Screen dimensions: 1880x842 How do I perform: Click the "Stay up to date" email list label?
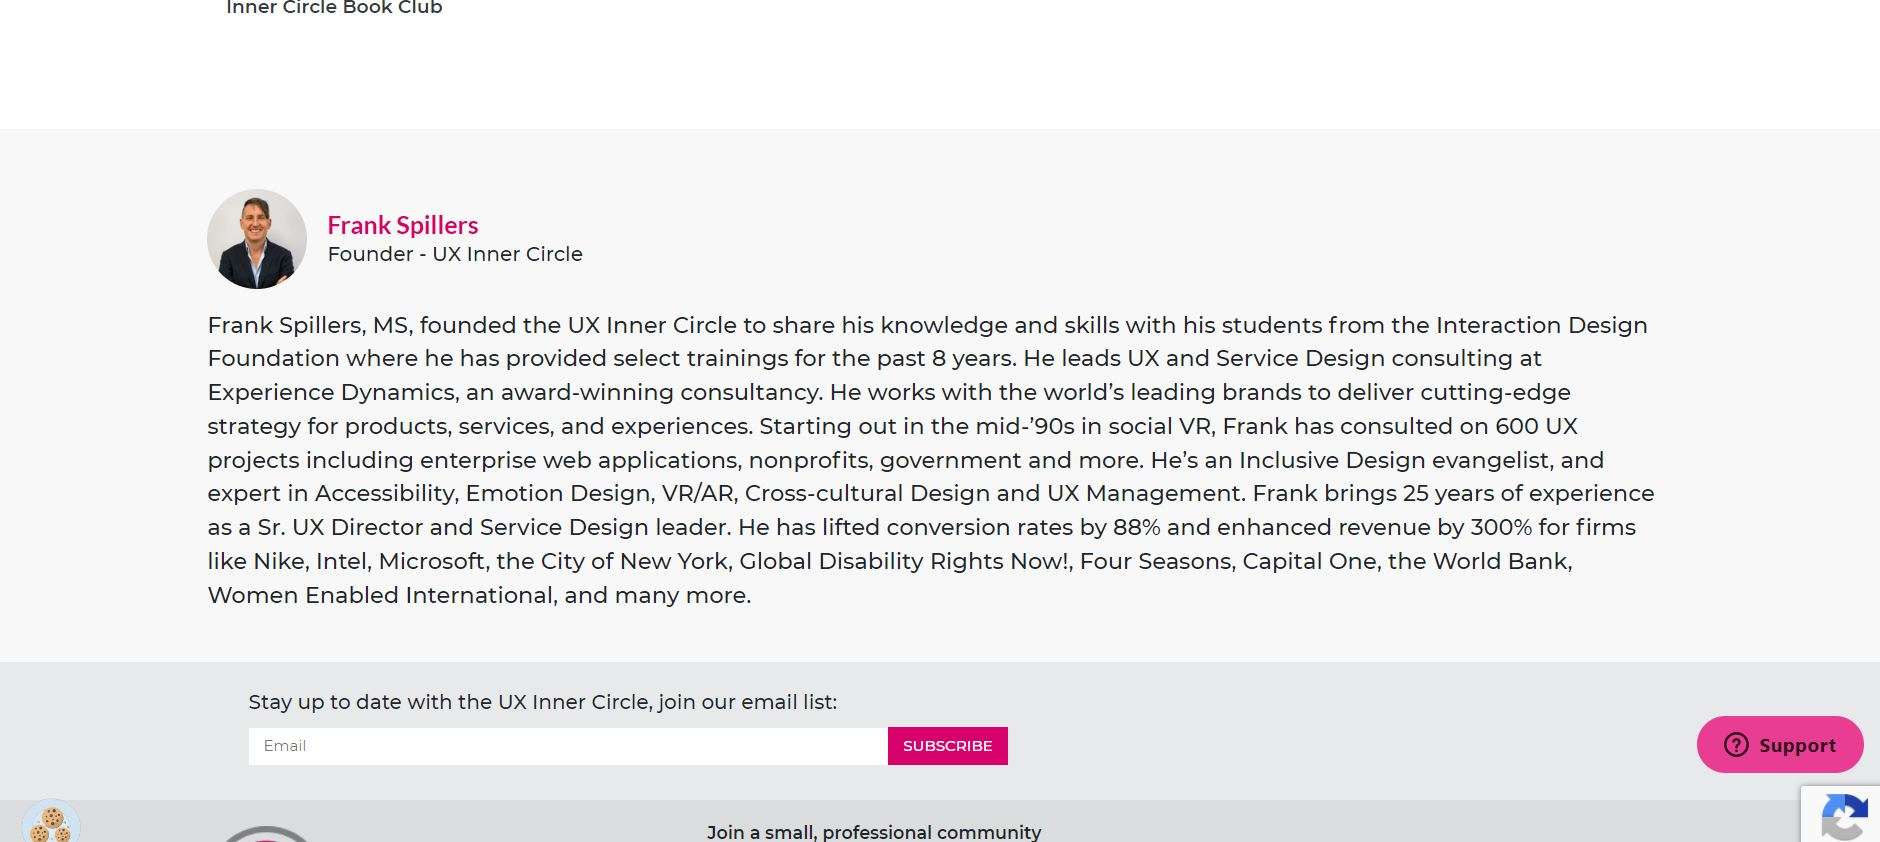tap(542, 702)
